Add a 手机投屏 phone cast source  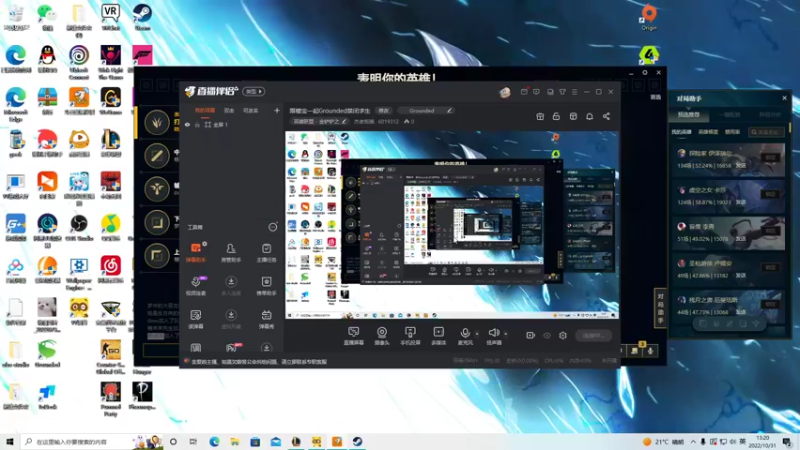click(410, 336)
